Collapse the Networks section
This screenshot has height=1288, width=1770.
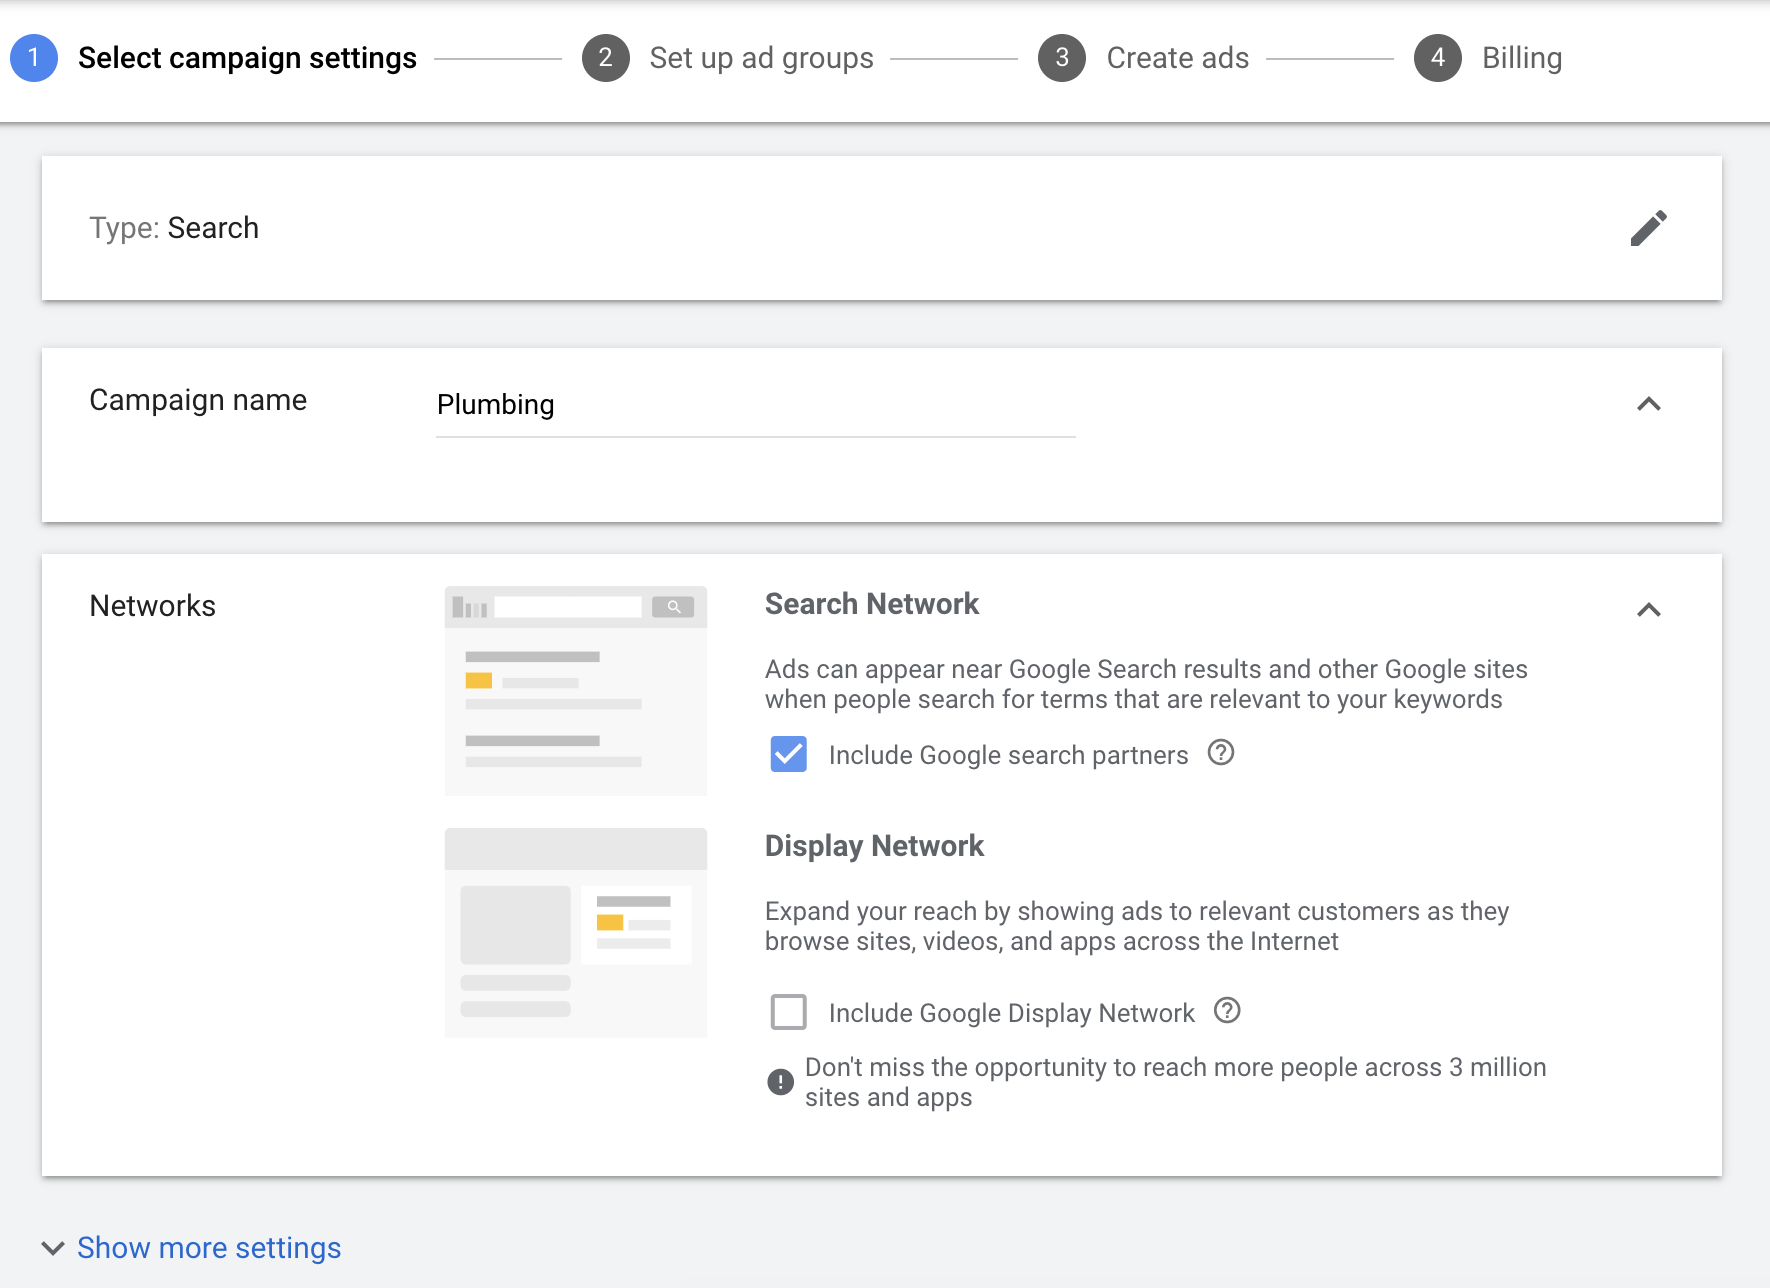1649,610
